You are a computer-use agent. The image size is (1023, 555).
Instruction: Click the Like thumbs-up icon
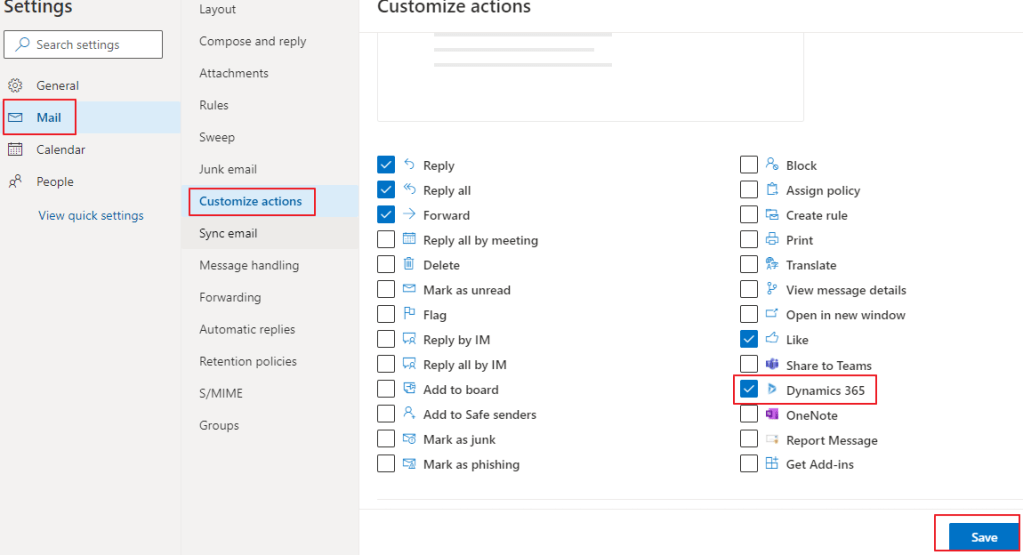click(771, 340)
